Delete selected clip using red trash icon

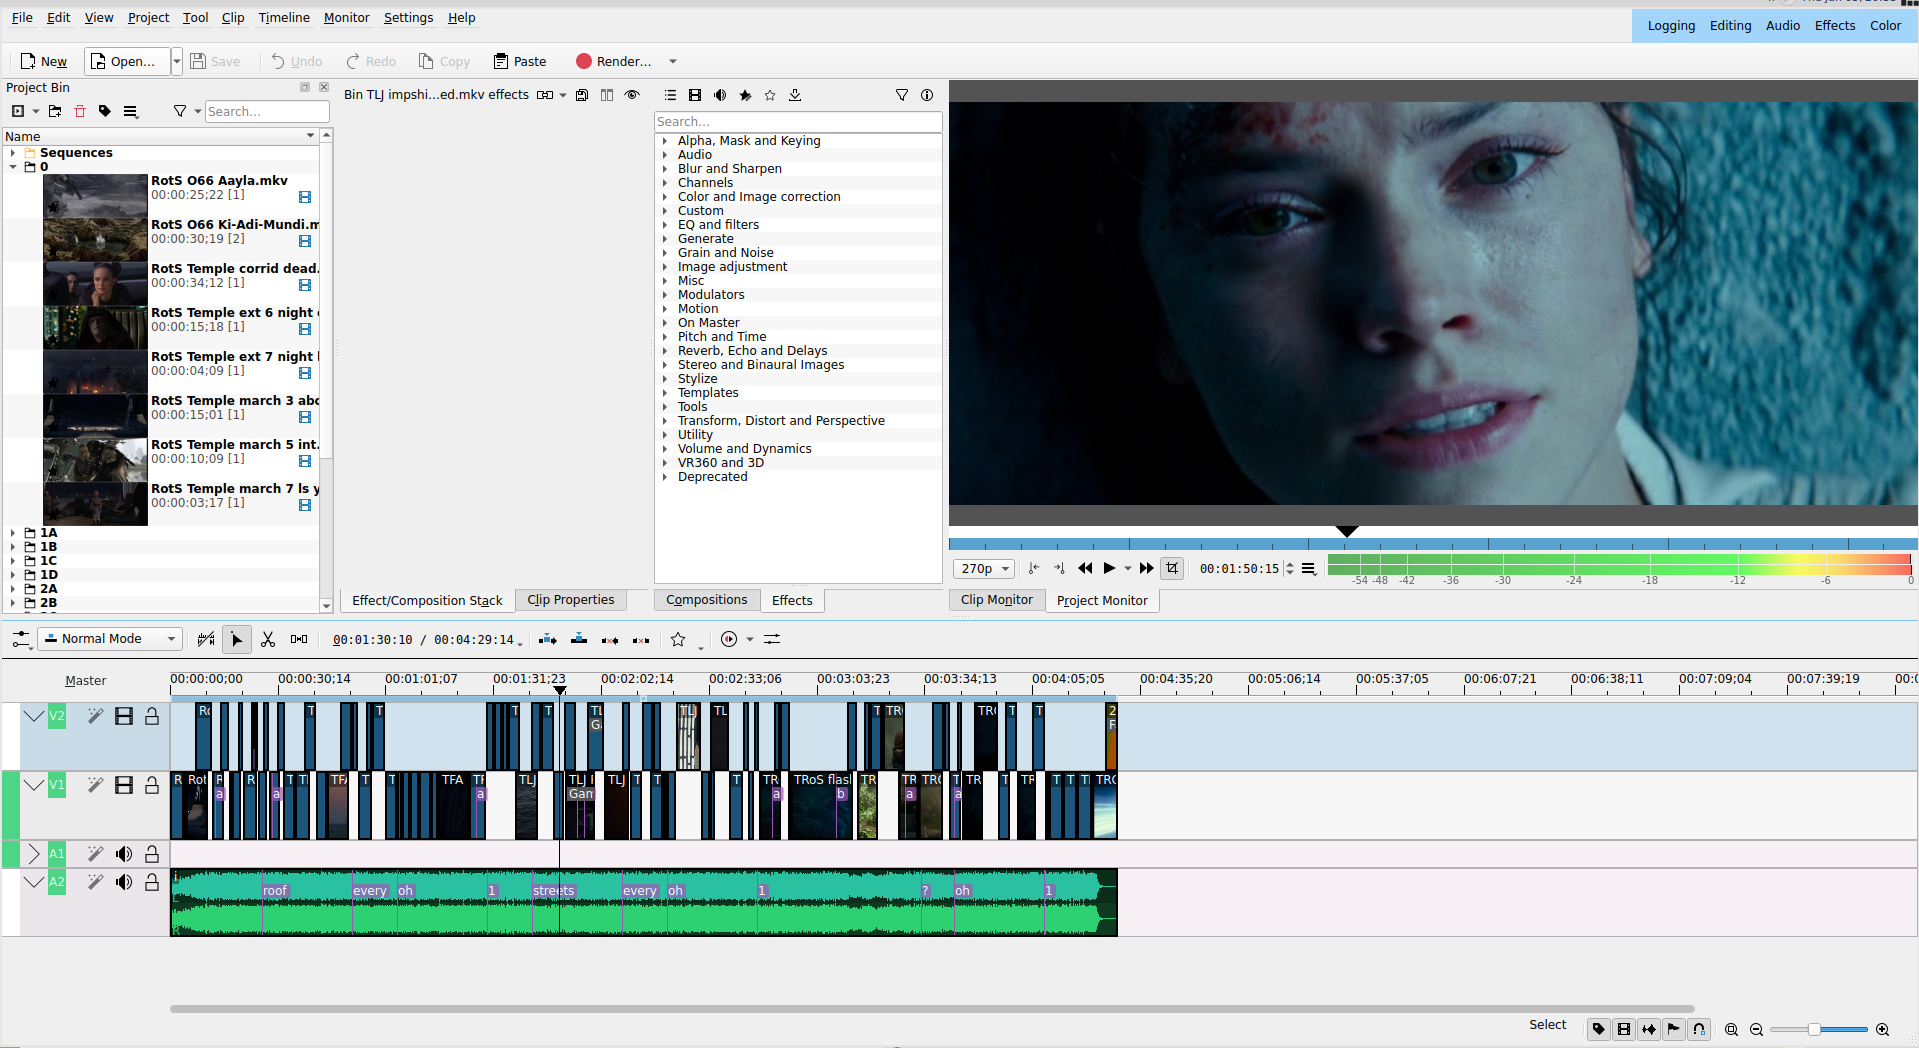coord(80,111)
